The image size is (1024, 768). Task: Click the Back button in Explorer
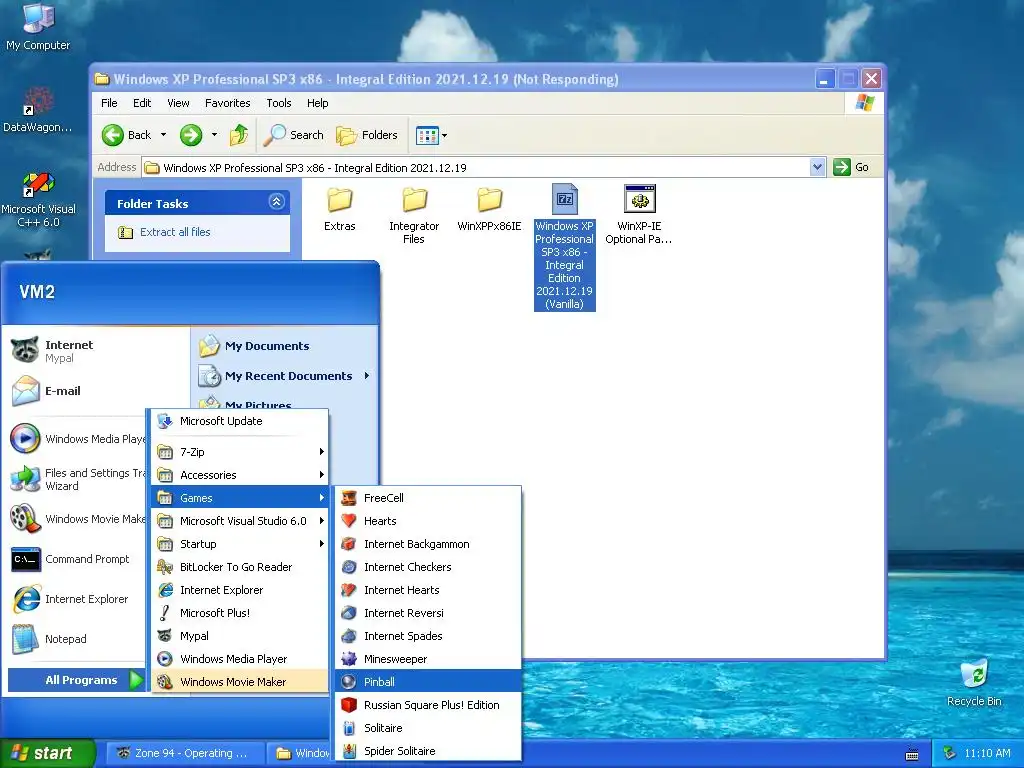coord(127,135)
